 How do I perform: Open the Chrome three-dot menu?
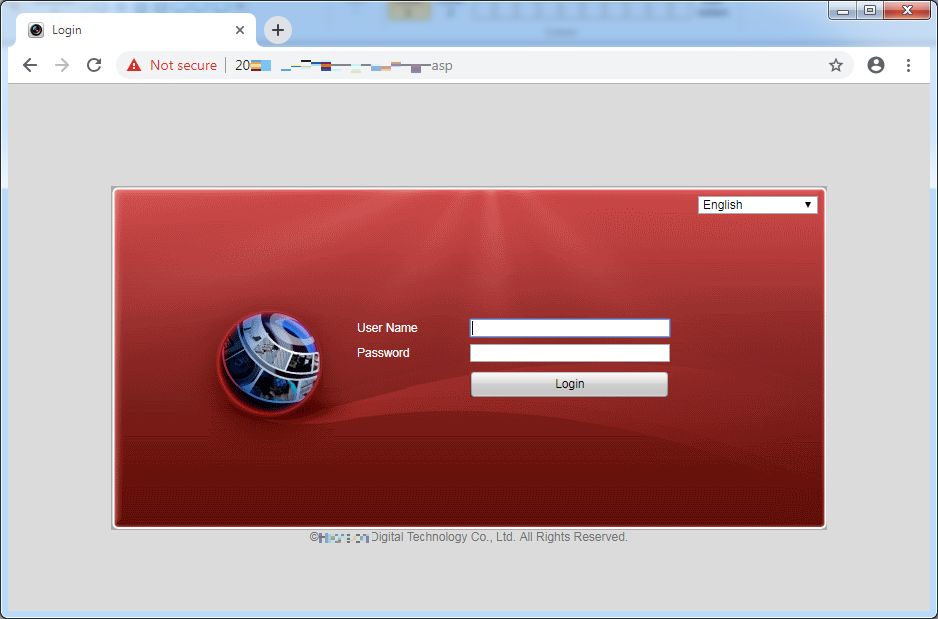click(908, 65)
